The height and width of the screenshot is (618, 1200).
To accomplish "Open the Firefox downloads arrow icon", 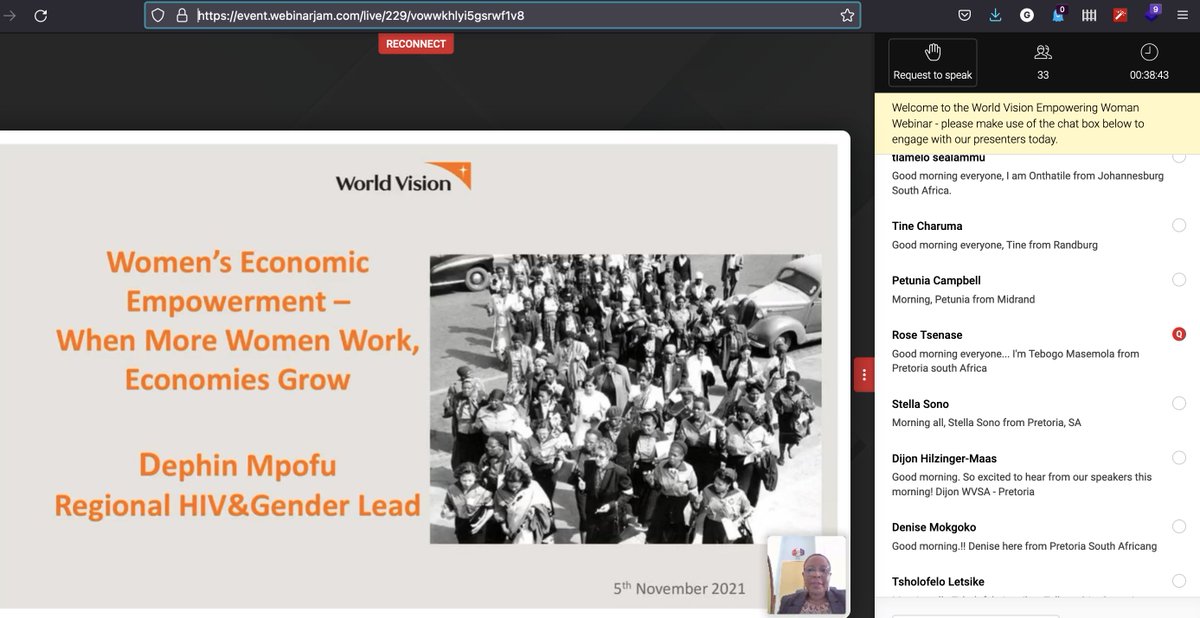I will 995,15.
